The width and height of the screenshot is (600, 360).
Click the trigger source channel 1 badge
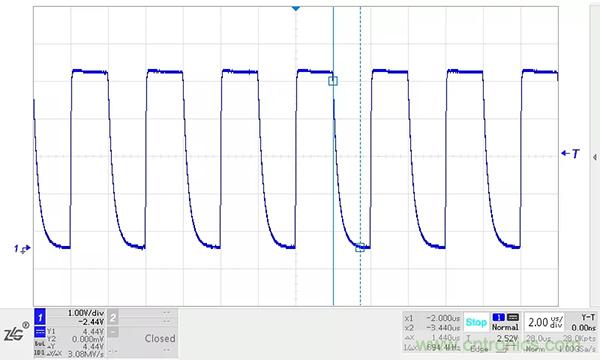click(x=498, y=317)
